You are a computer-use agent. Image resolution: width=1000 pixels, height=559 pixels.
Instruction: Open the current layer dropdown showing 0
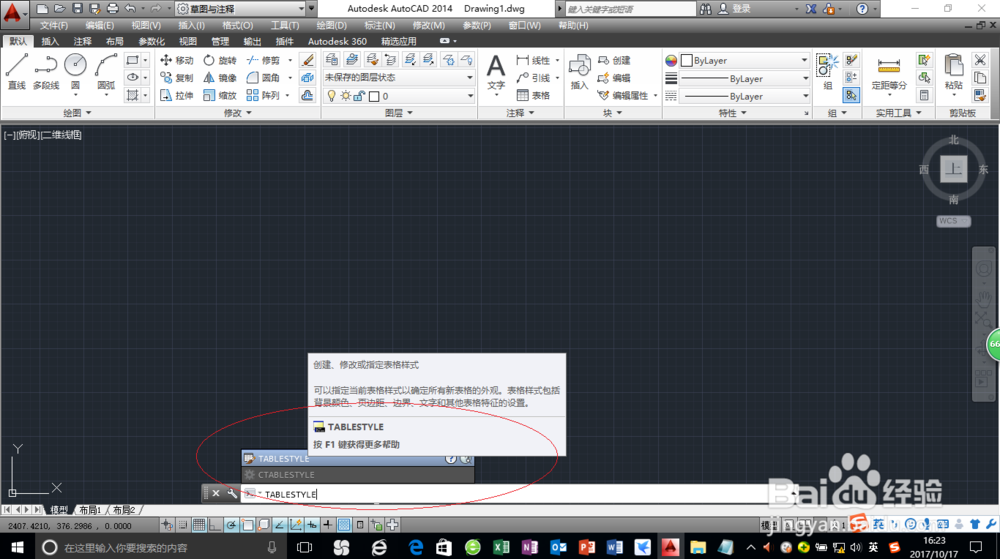[x=399, y=96]
